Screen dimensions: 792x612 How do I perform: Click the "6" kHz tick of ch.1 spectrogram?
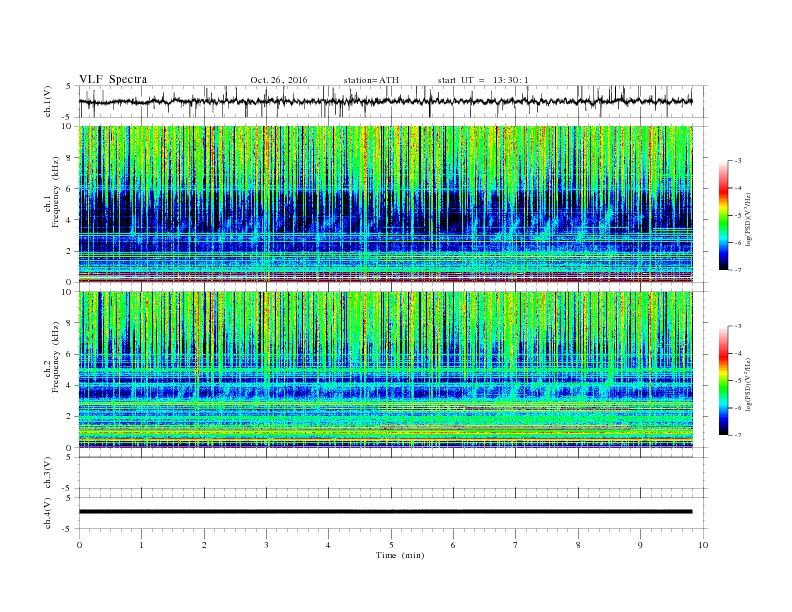(69, 189)
